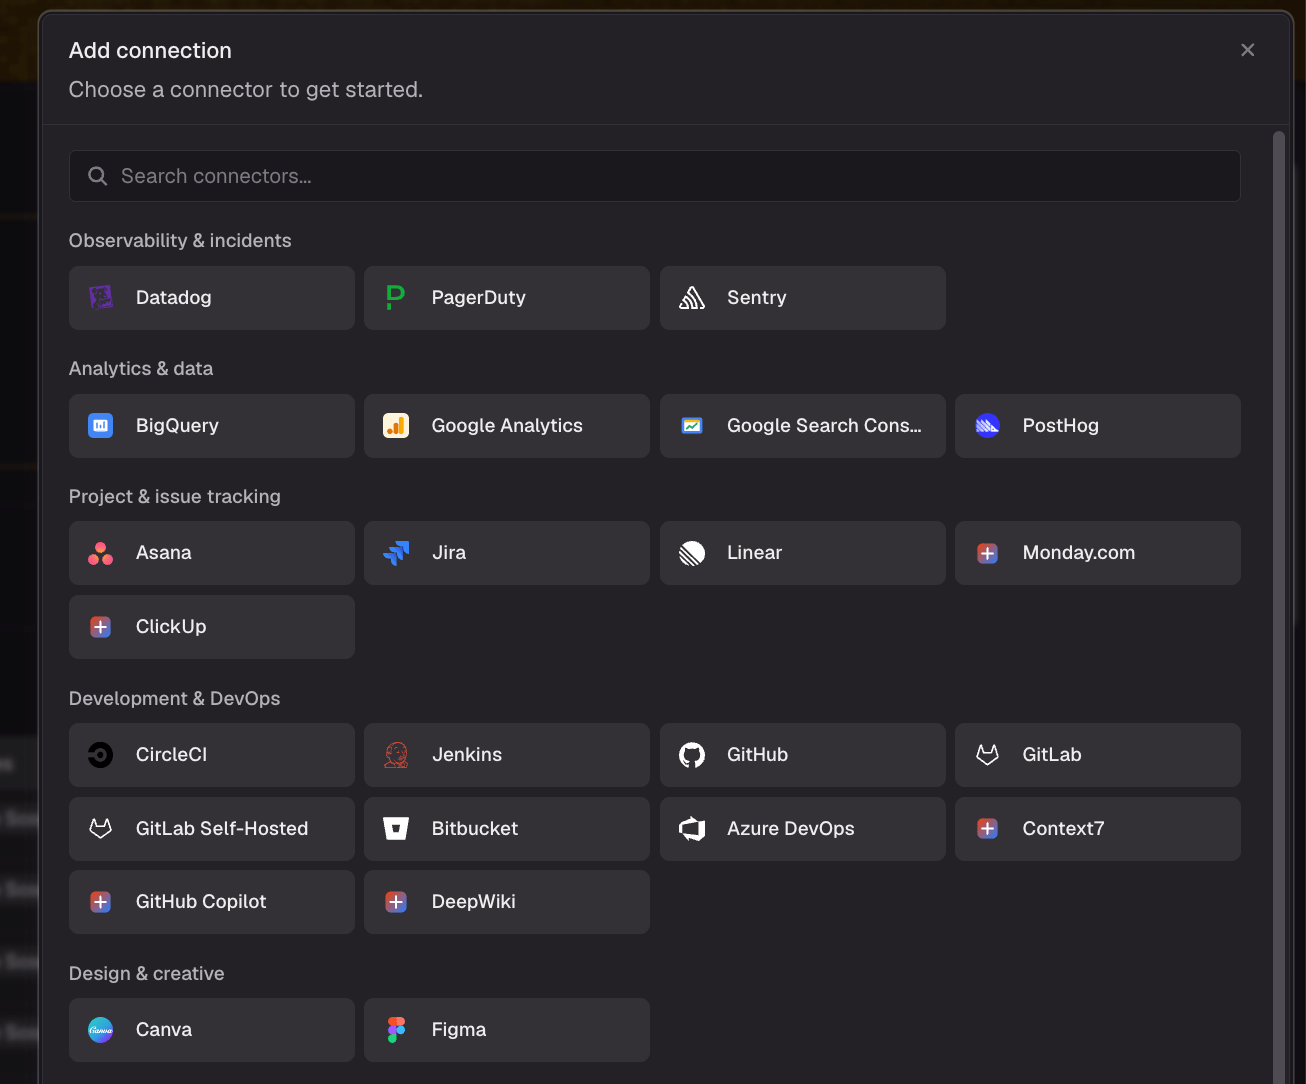Click the GitLab fox icon
This screenshot has height=1084, width=1306.
coord(988,755)
